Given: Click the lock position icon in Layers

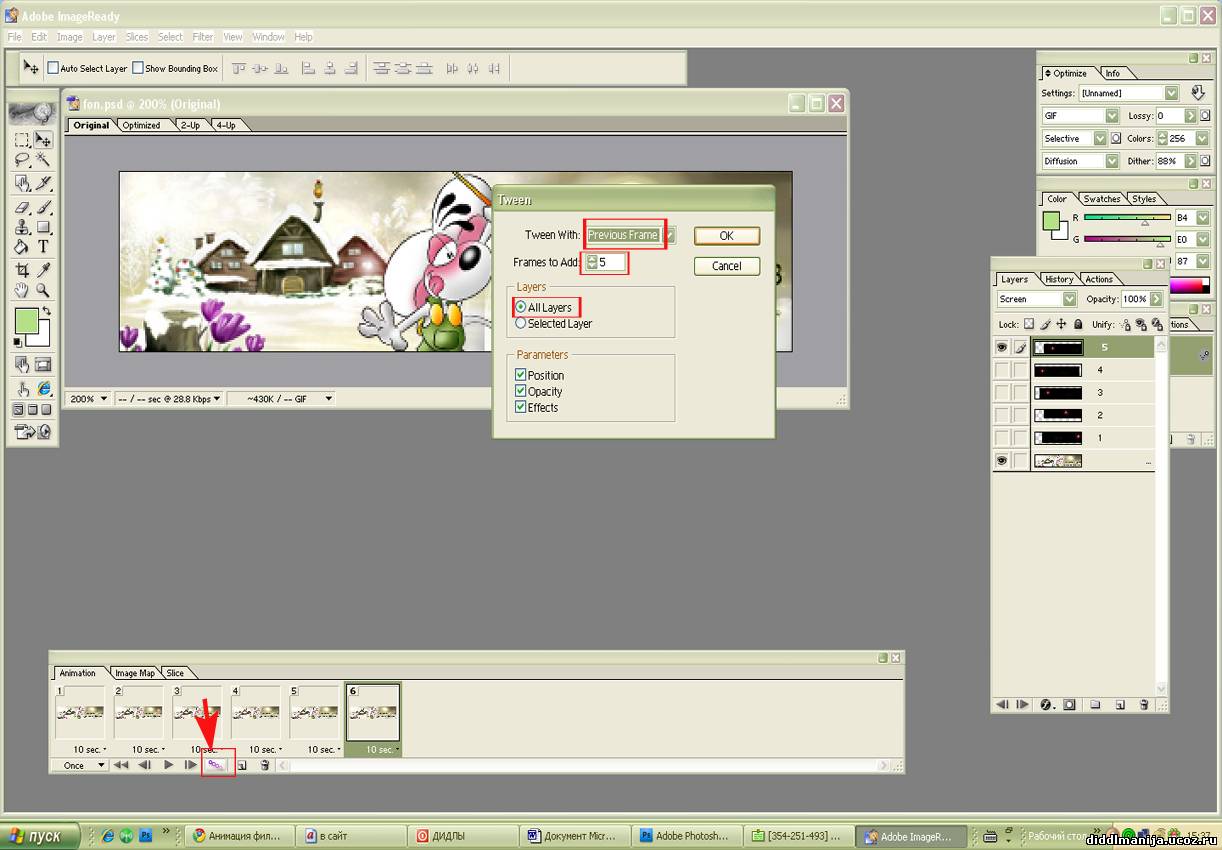Looking at the screenshot, I should coord(1061,324).
